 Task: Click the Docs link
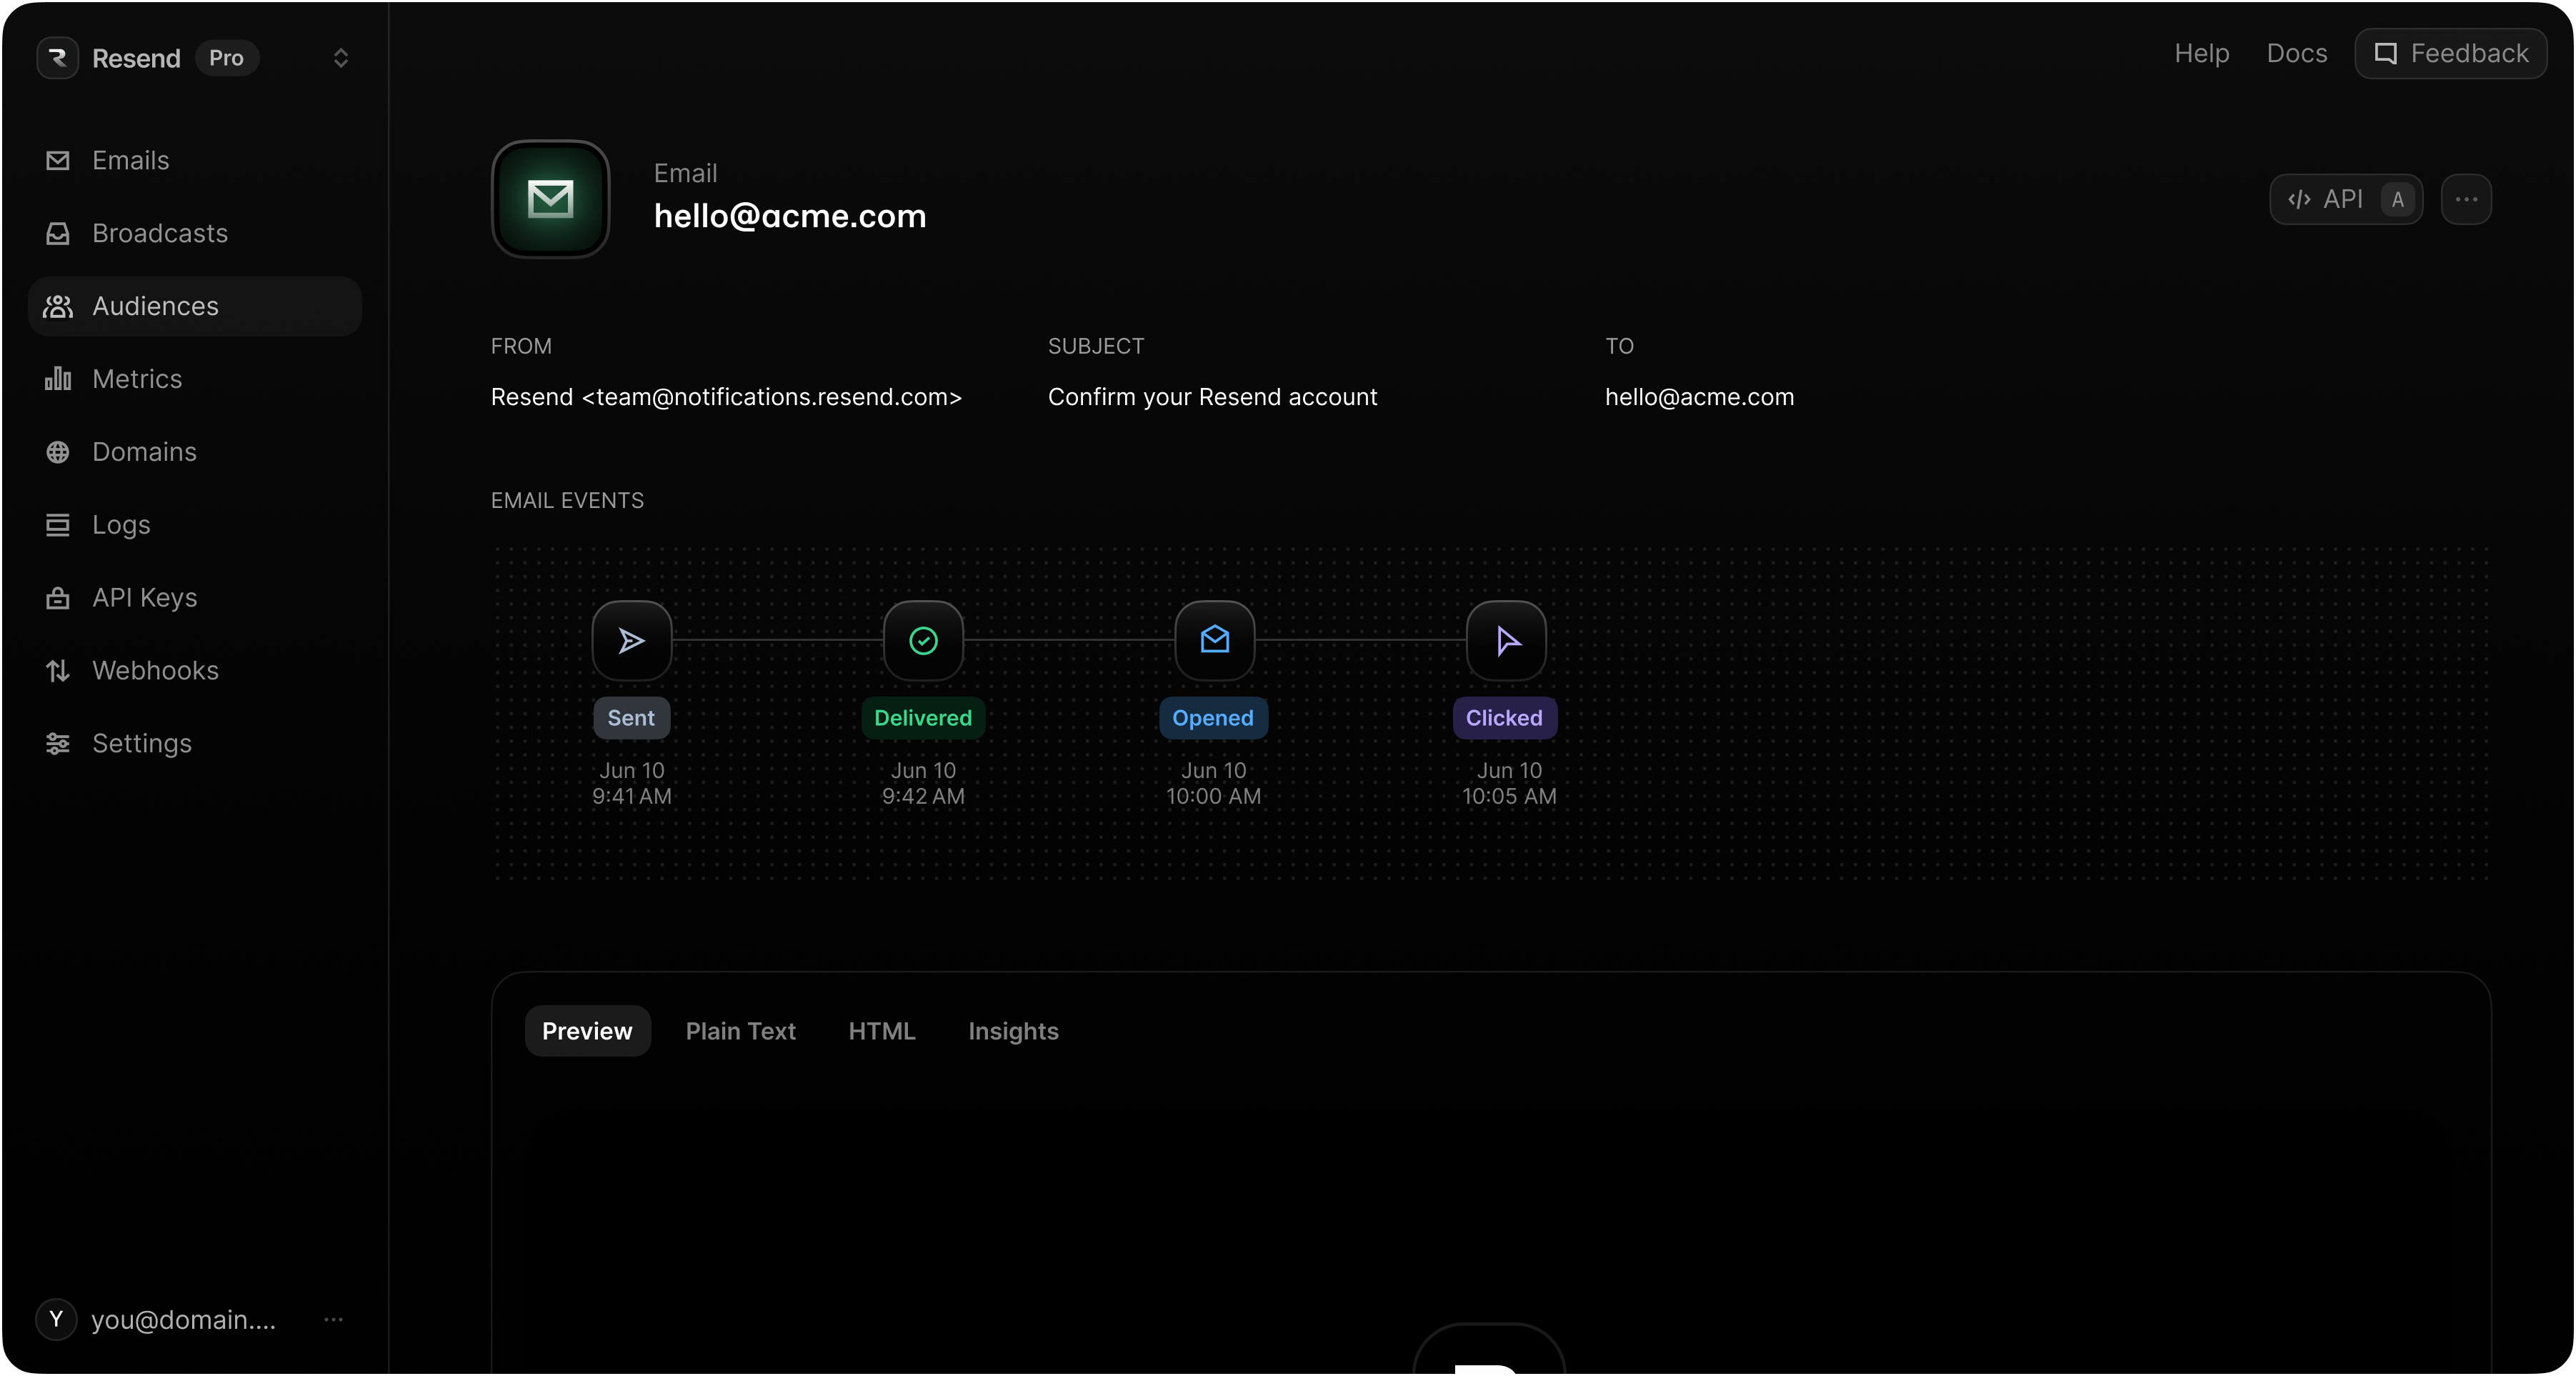2295,53
